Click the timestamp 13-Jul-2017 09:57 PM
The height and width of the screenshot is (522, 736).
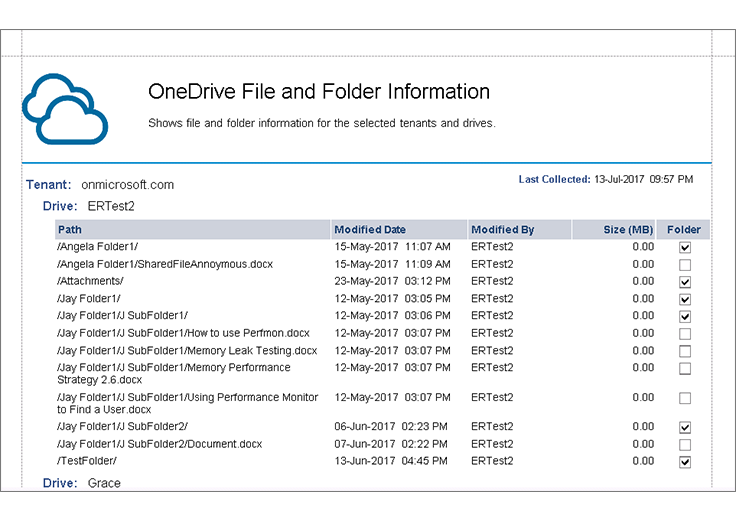tap(644, 179)
